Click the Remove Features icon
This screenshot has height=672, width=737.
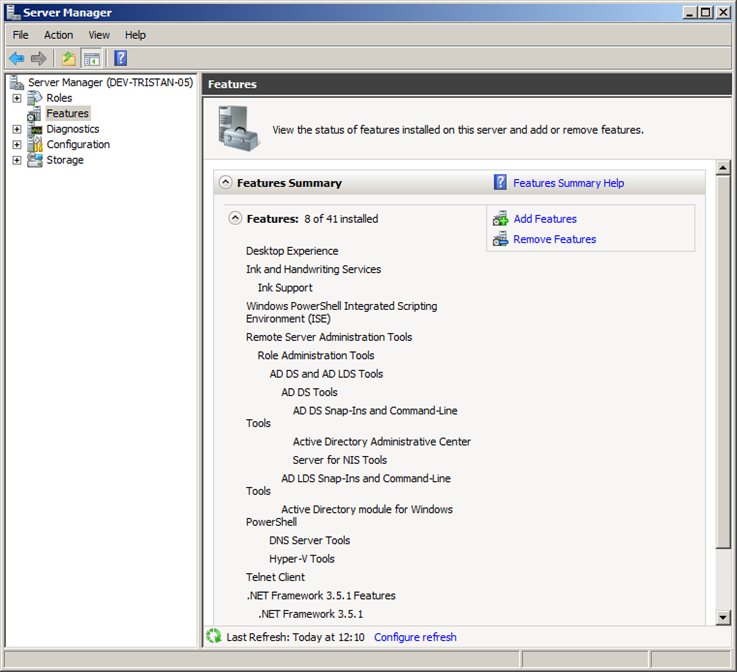click(x=501, y=239)
